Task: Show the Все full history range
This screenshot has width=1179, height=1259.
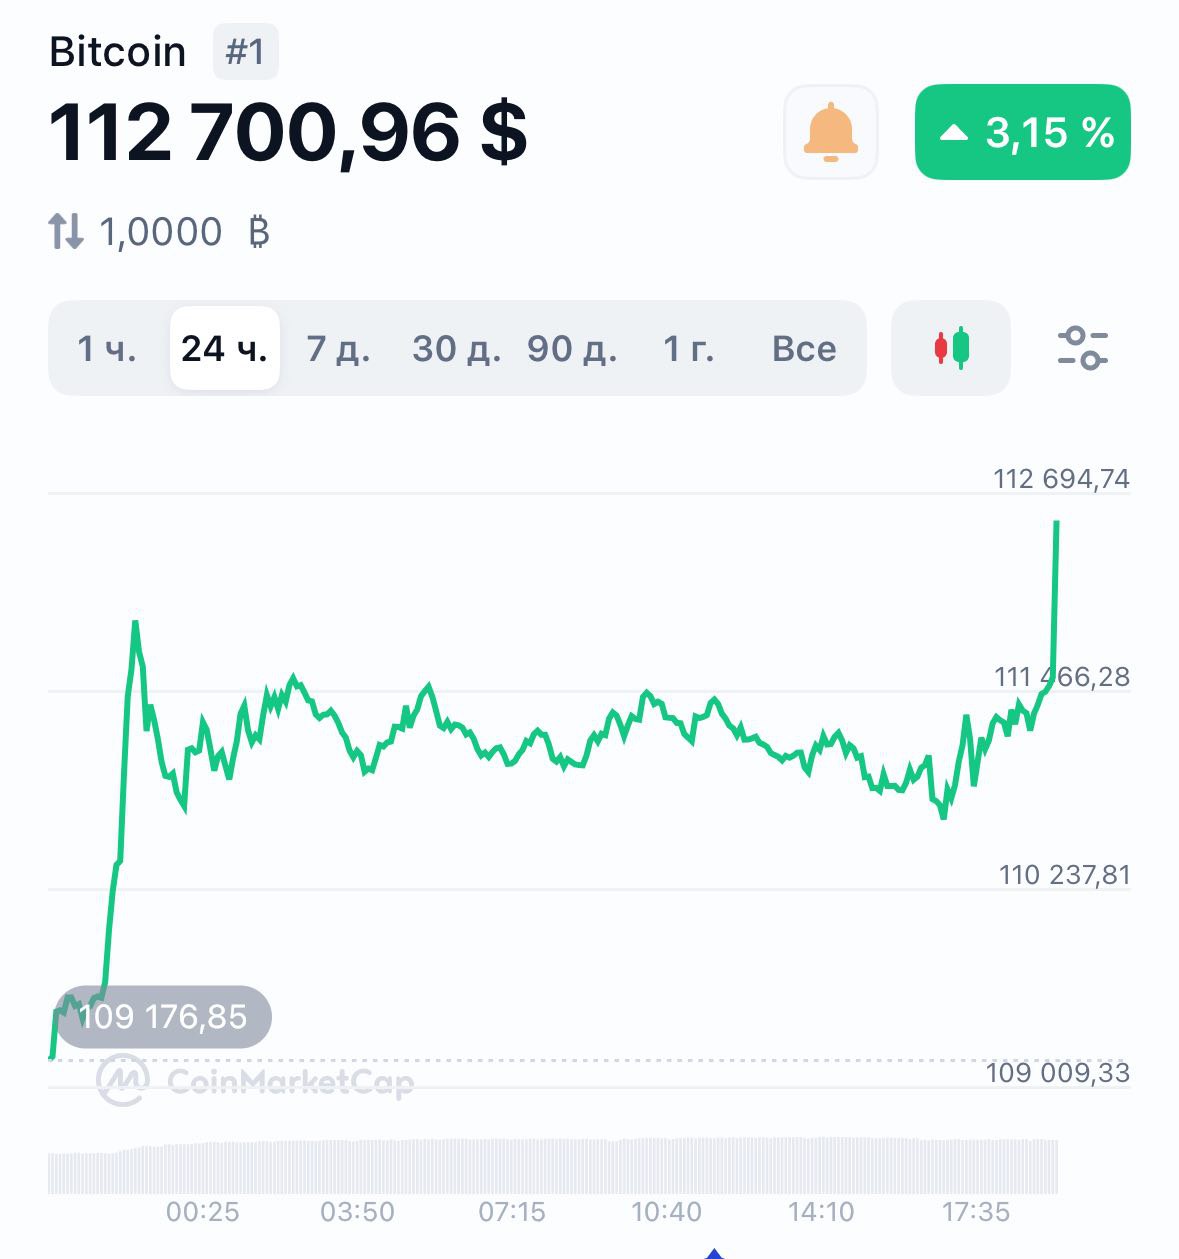Action: [804, 349]
